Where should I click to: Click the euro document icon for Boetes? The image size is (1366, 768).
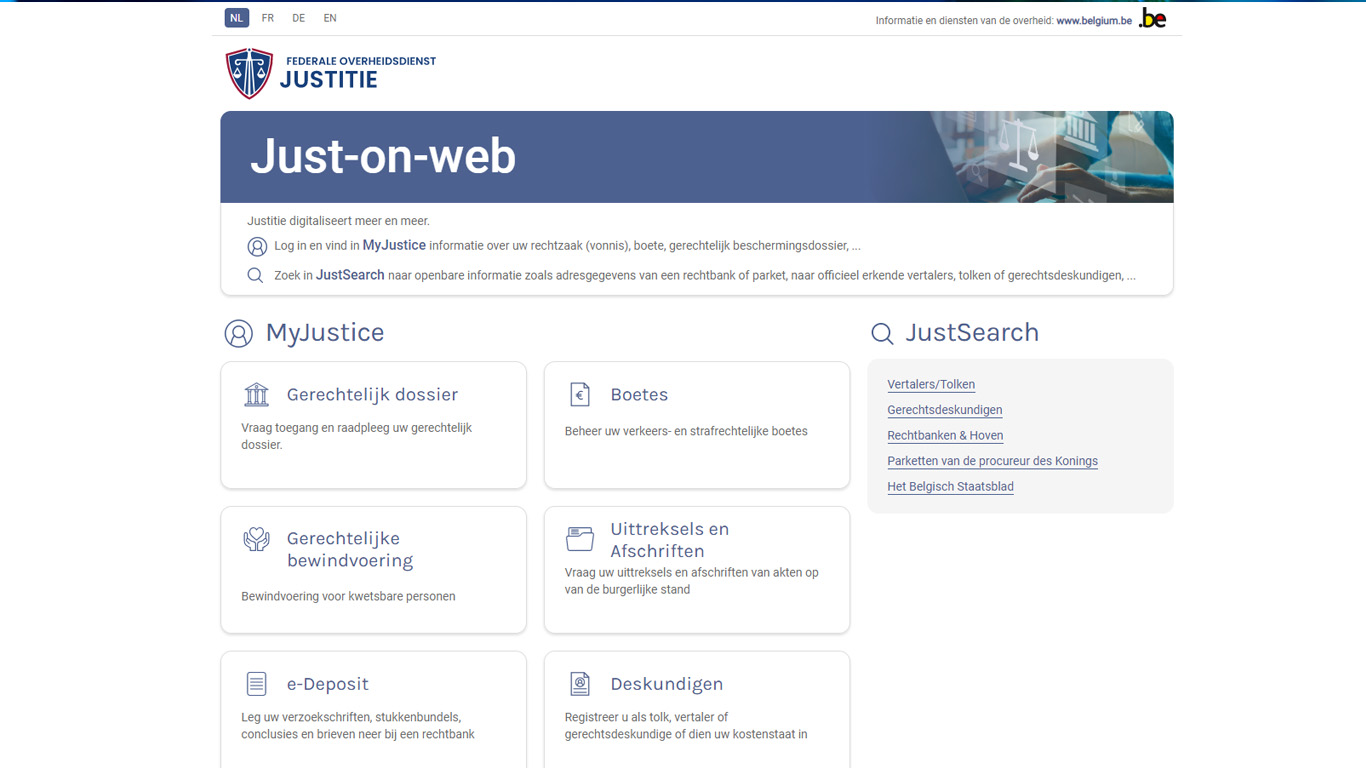tap(580, 394)
